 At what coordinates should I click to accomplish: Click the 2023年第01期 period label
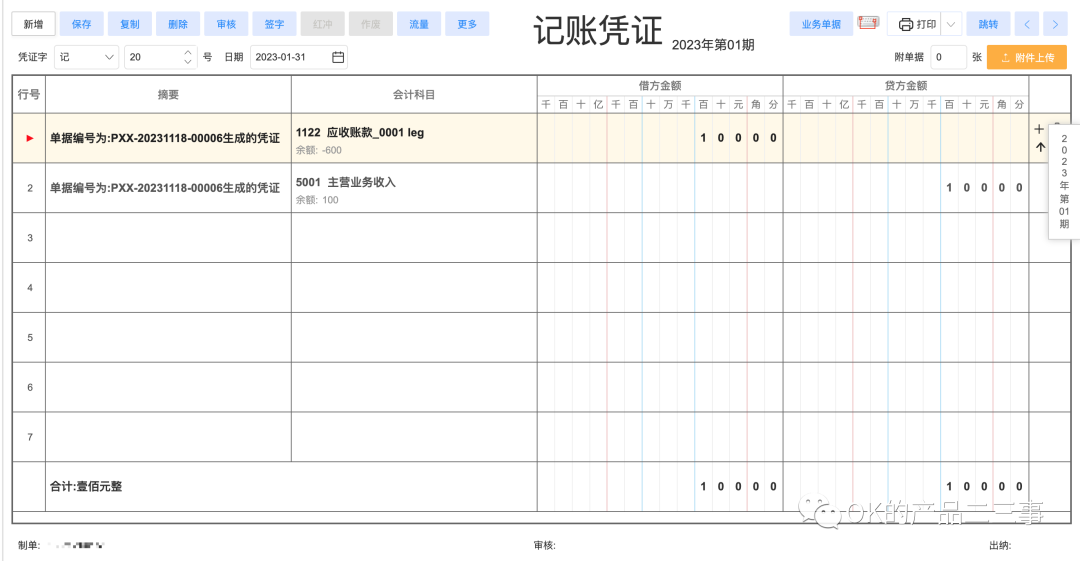point(713,45)
